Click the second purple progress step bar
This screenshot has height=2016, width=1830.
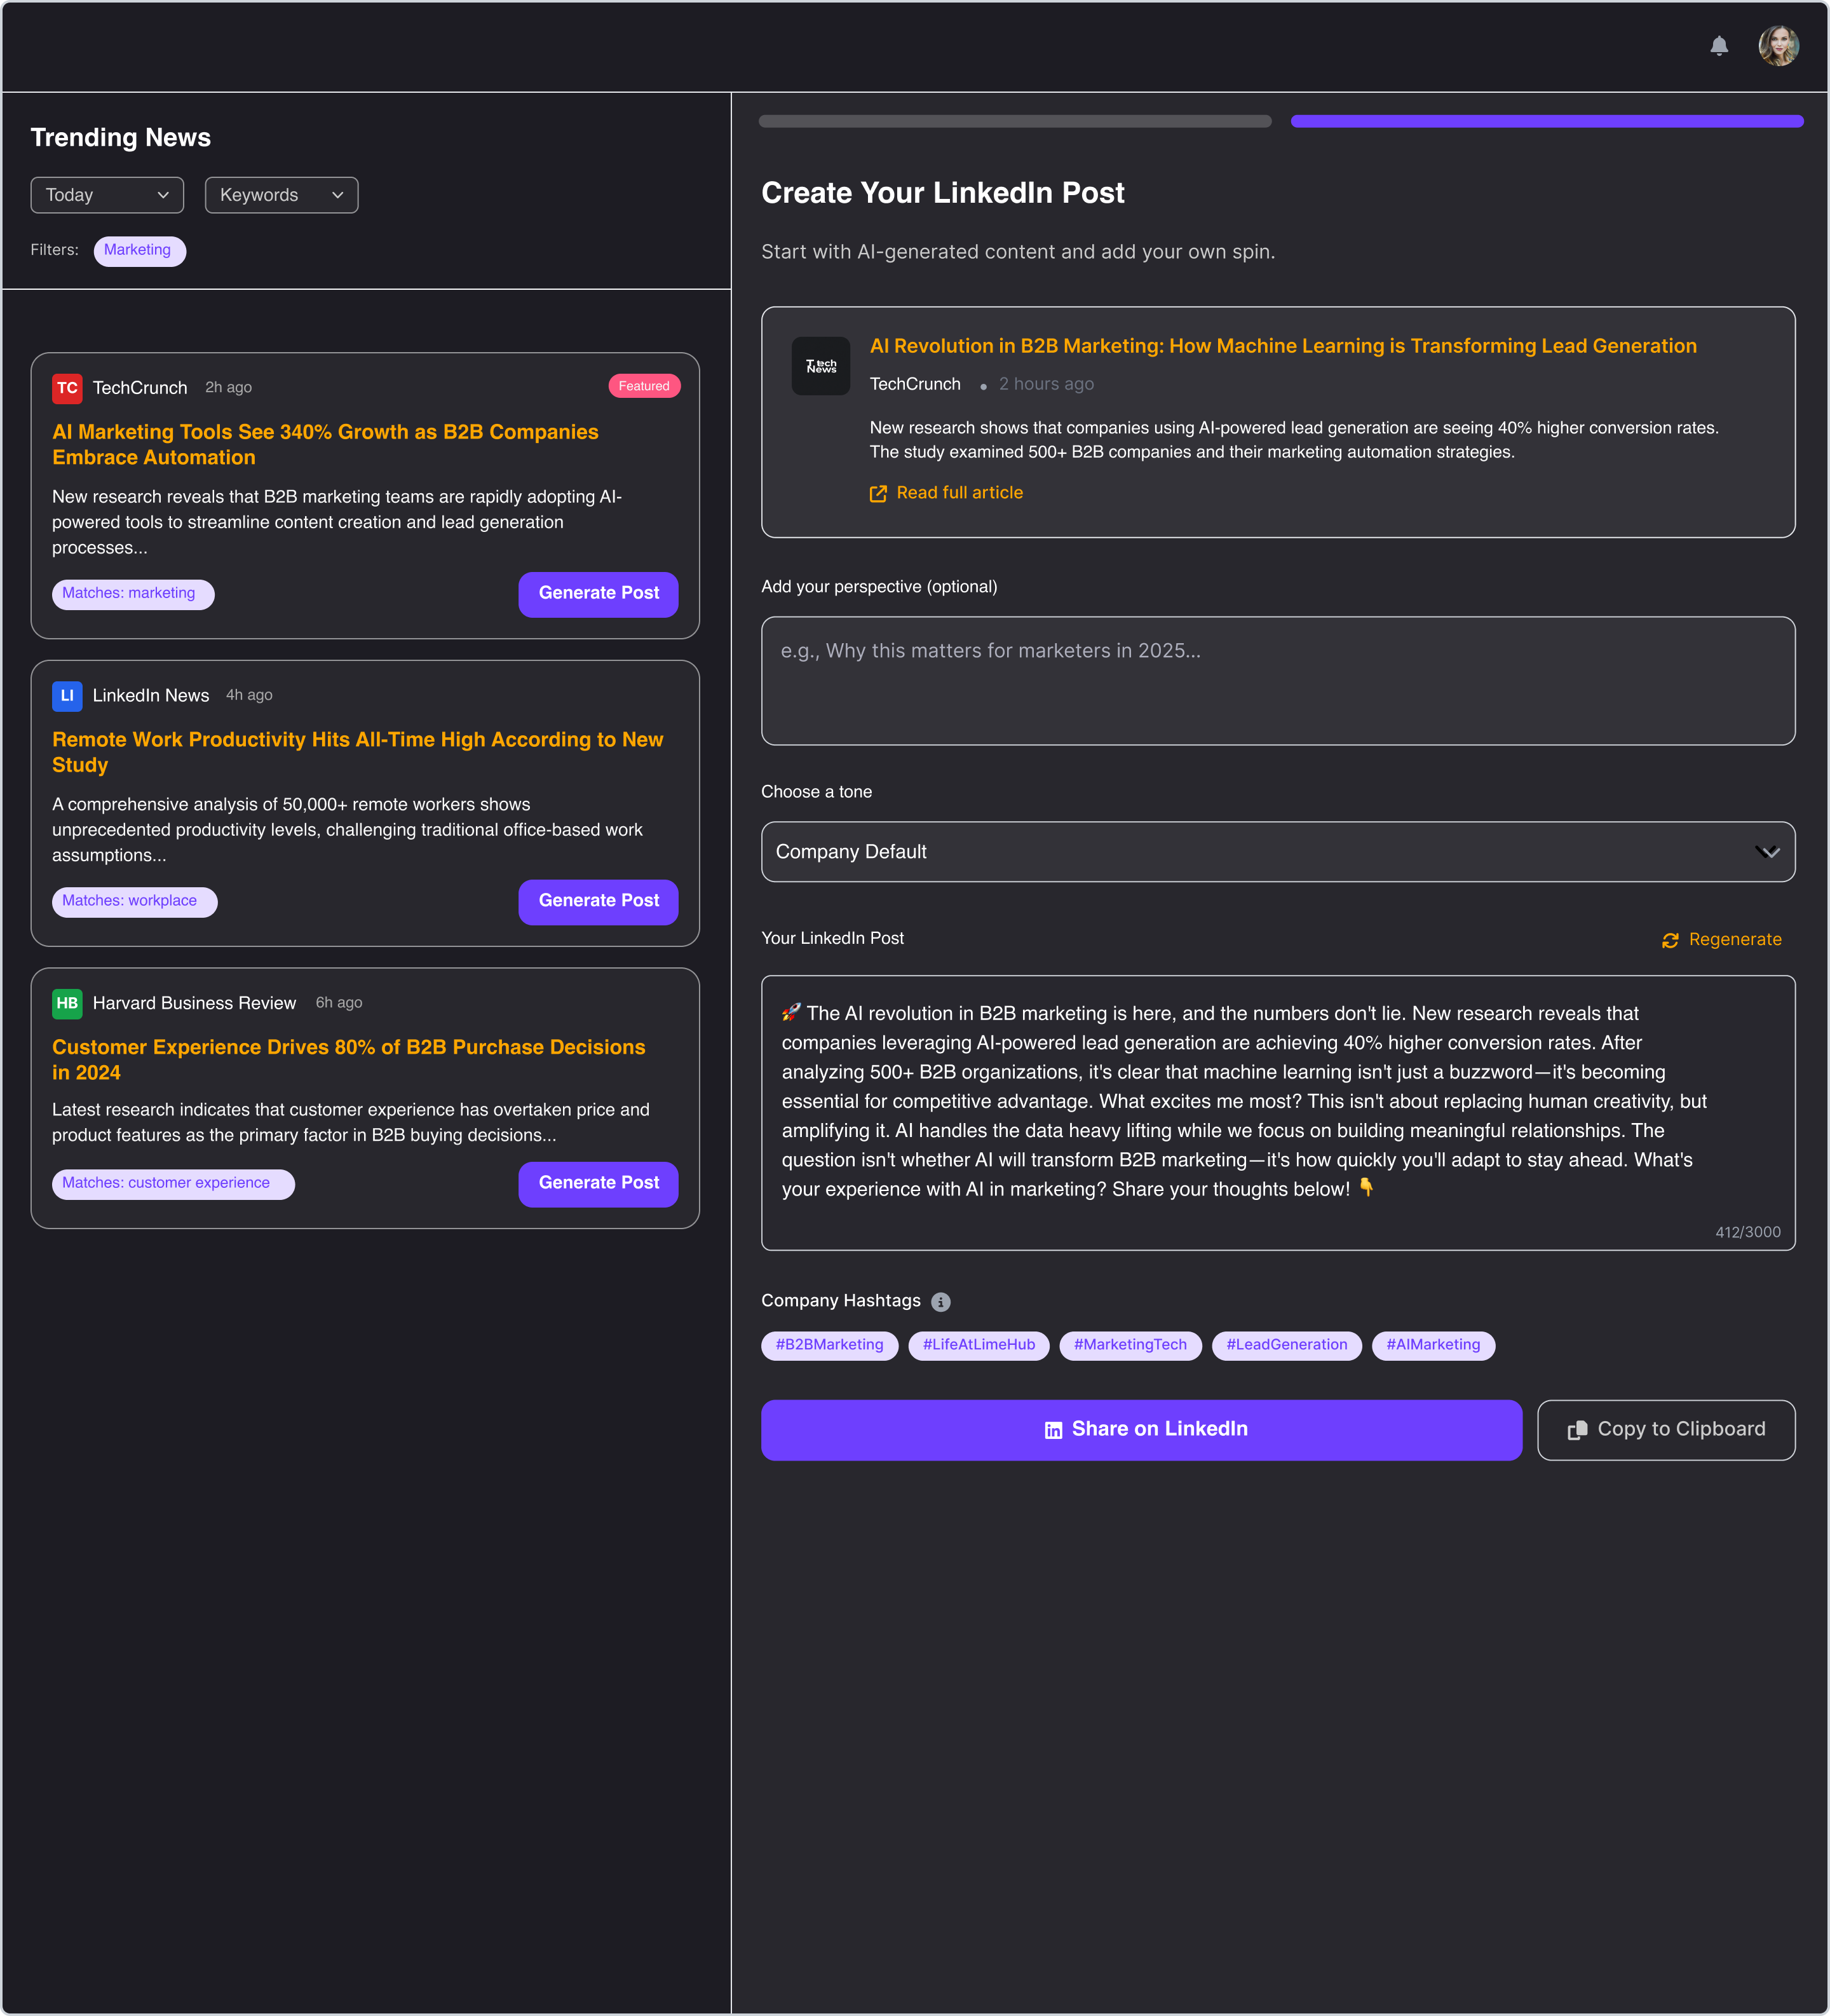pyautogui.click(x=1547, y=122)
